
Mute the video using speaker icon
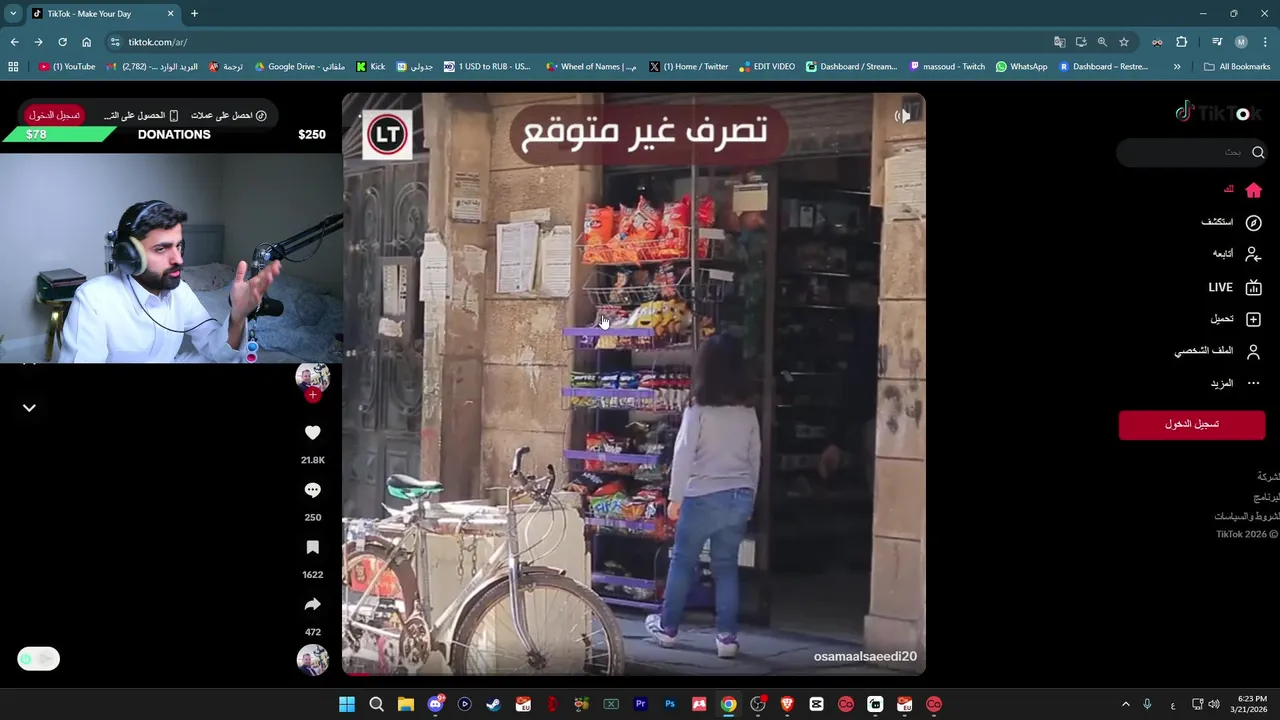(x=902, y=116)
